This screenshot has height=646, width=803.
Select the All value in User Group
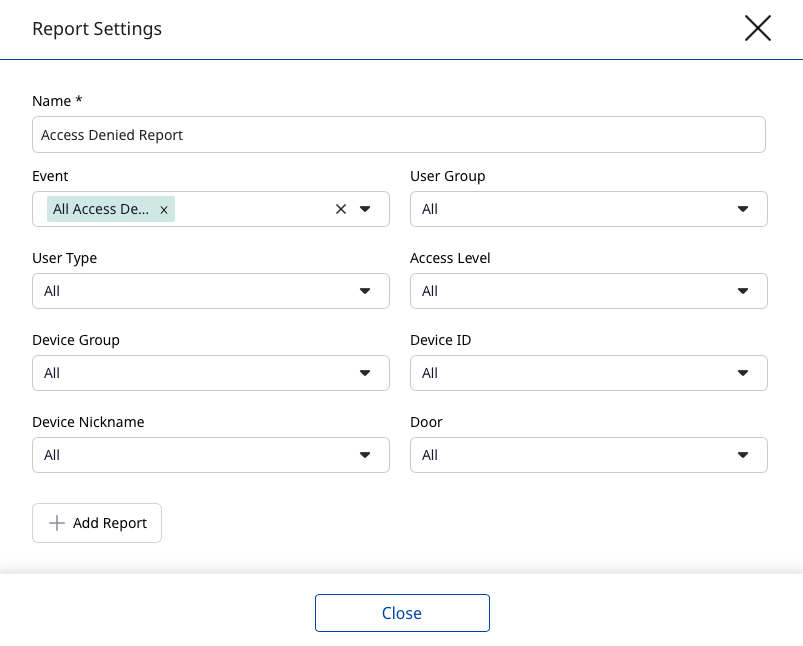point(431,209)
